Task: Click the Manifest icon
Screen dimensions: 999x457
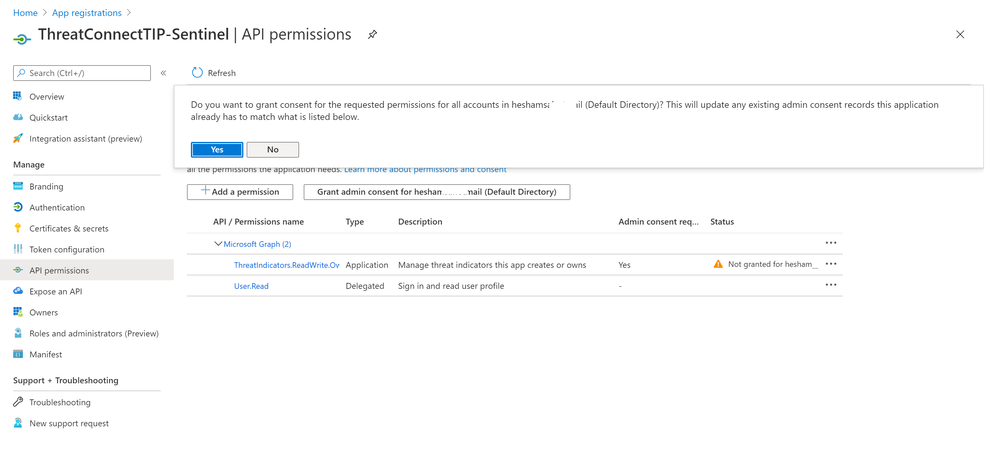Action: point(18,354)
